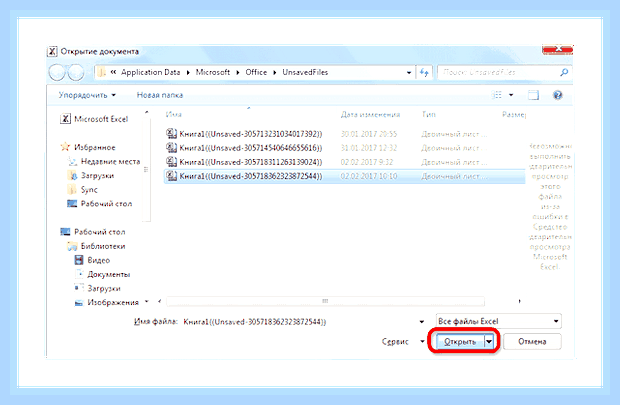Open Недавние места in favorites
Viewport: 620px width, 405px height.
[104, 161]
